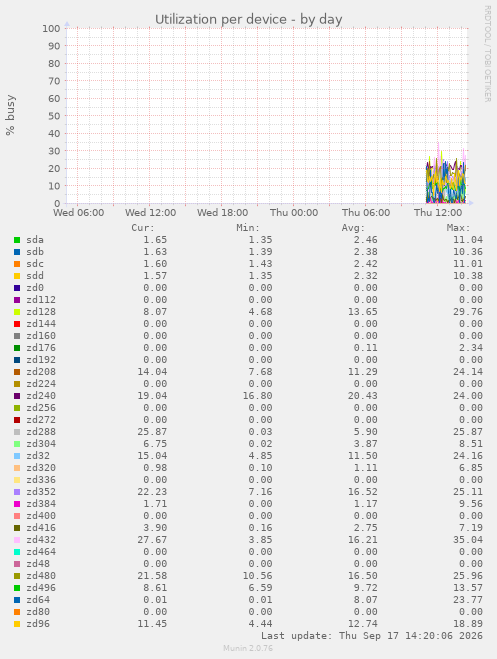This screenshot has width=497, height=659.
Task: Click the 'zd400' device label
Action: pyautogui.click(x=41, y=515)
